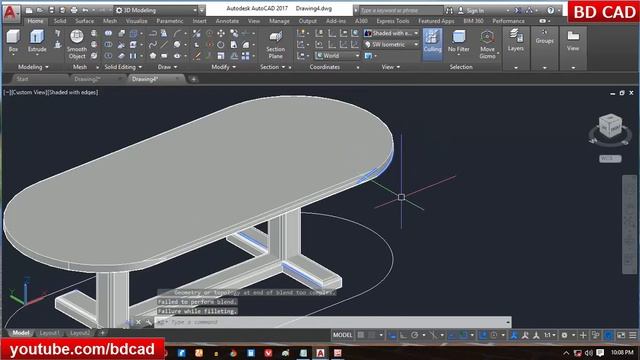Expand the Draw panel

click(x=167, y=67)
